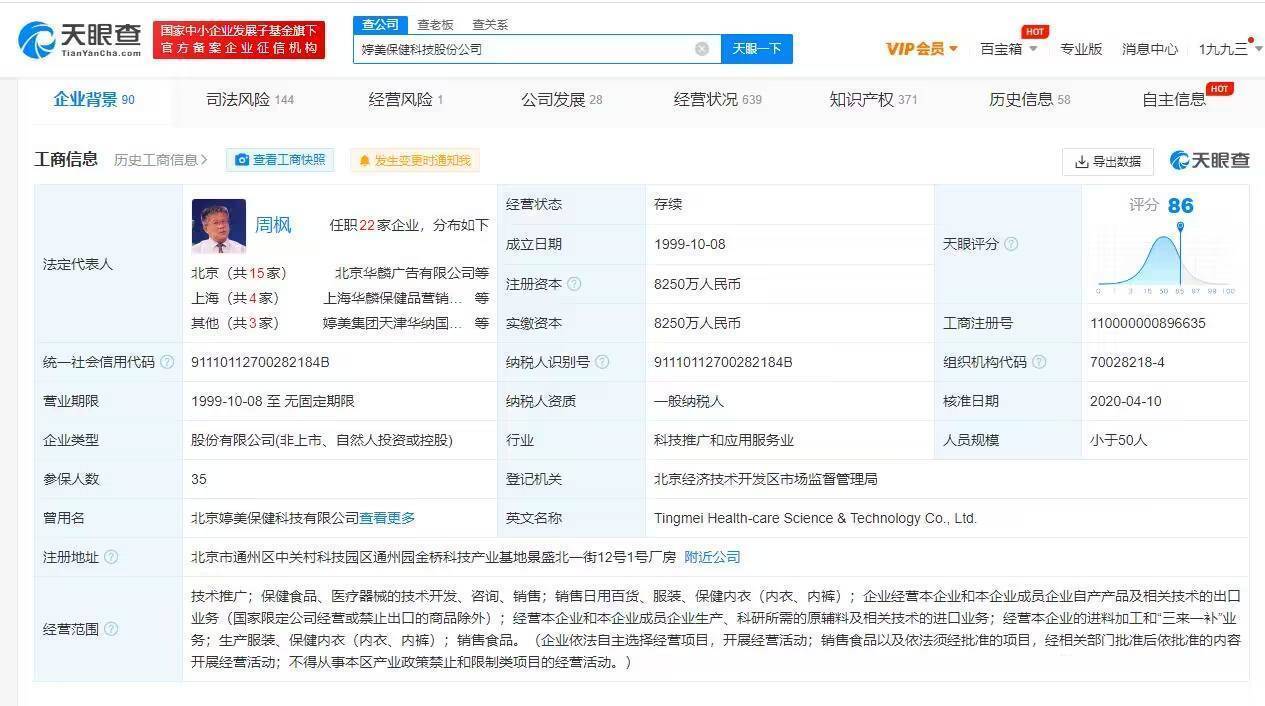The width and height of the screenshot is (1265, 706).
Task: Select 北京经济技术开发区市场监督管理局 text
Action: 766,479
